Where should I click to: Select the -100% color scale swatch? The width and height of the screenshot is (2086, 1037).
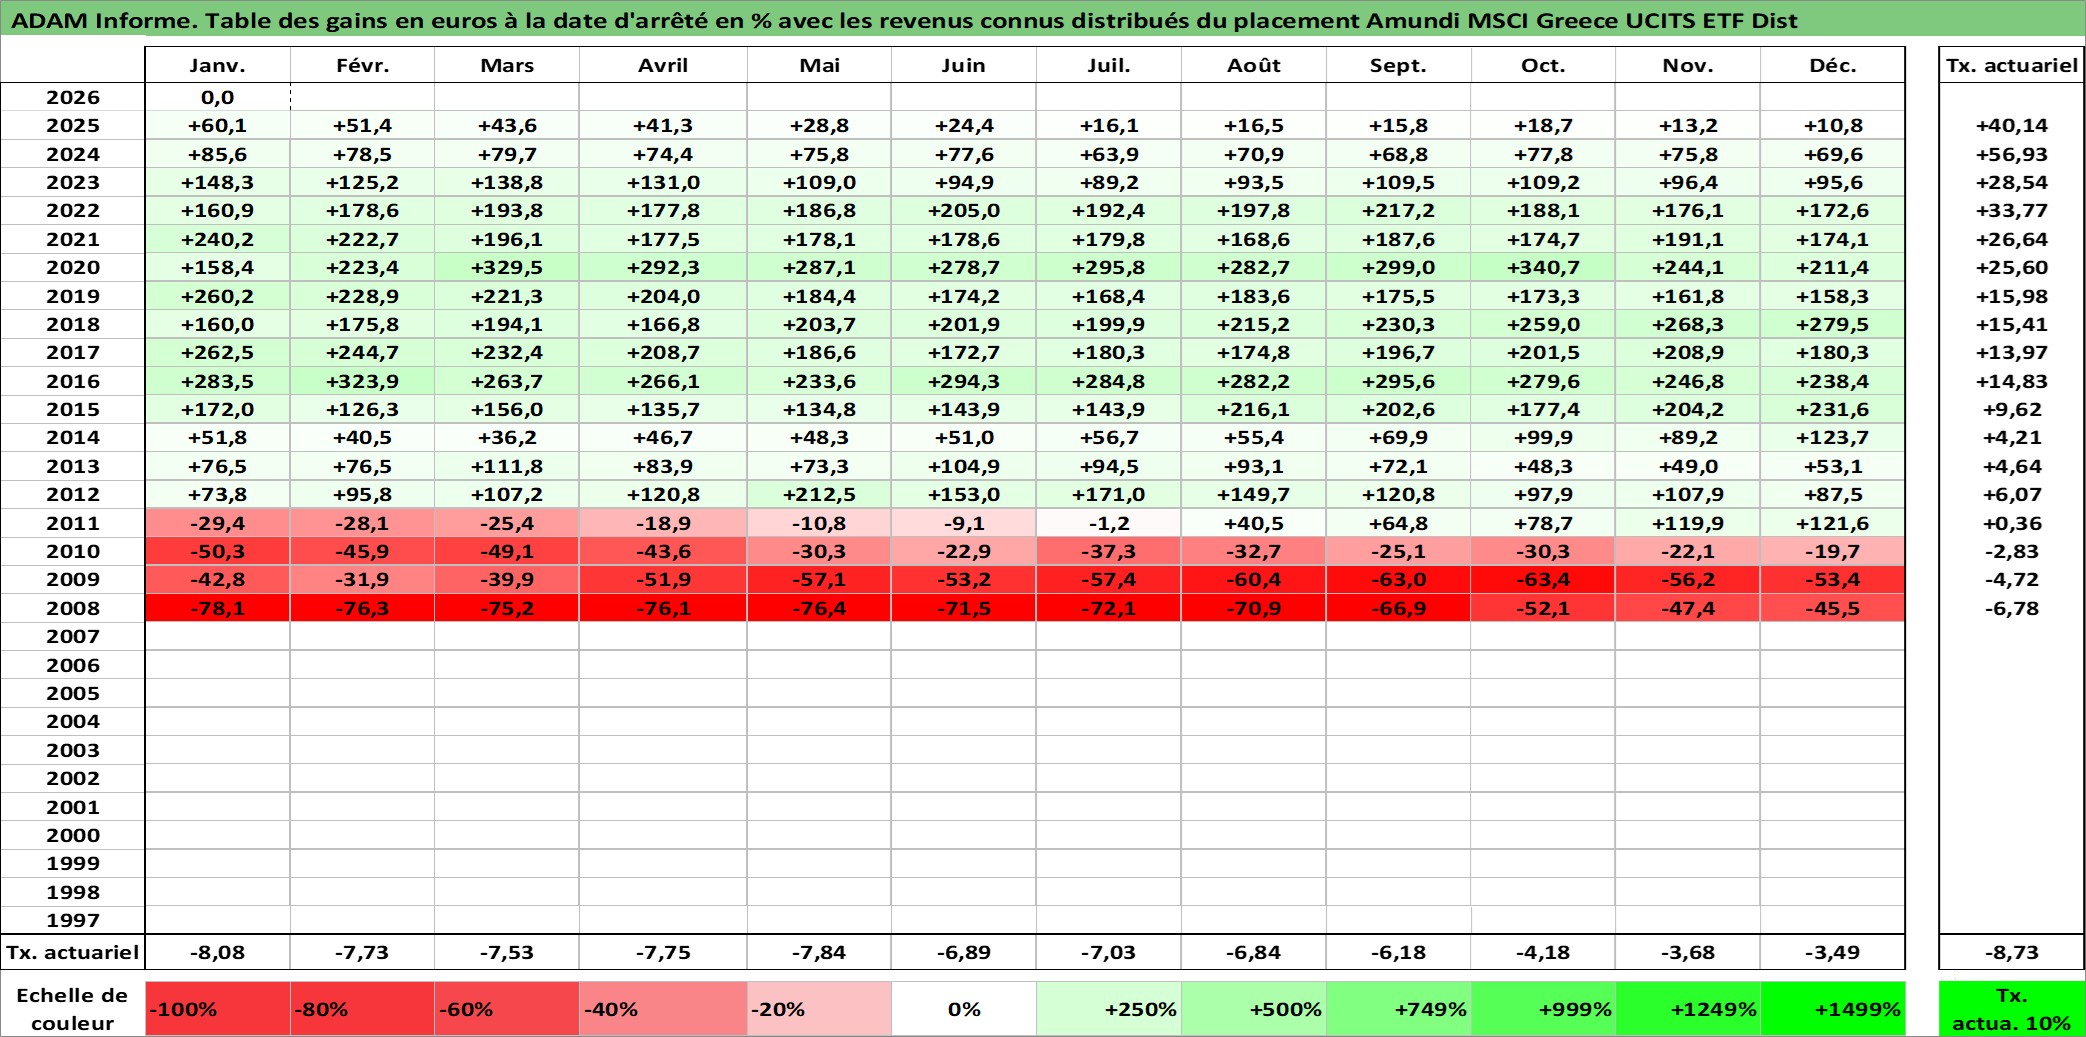217,1009
